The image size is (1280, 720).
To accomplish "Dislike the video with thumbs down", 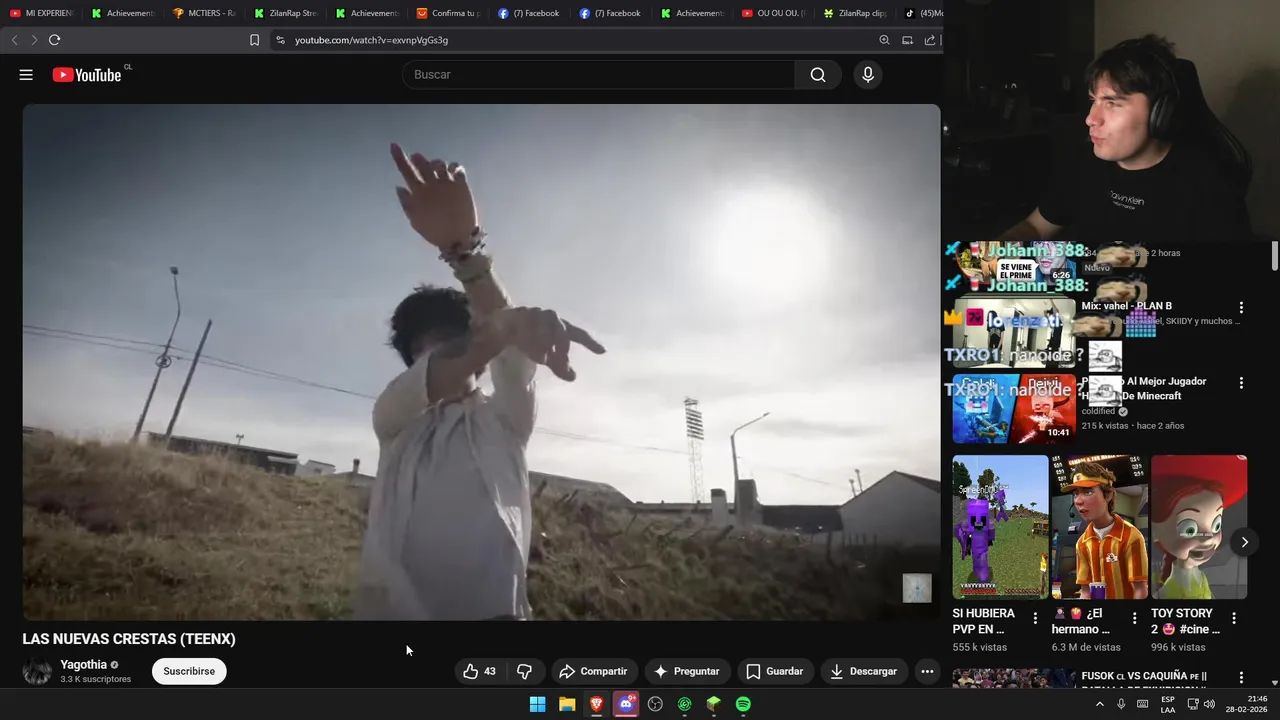I will coord(524,671).
